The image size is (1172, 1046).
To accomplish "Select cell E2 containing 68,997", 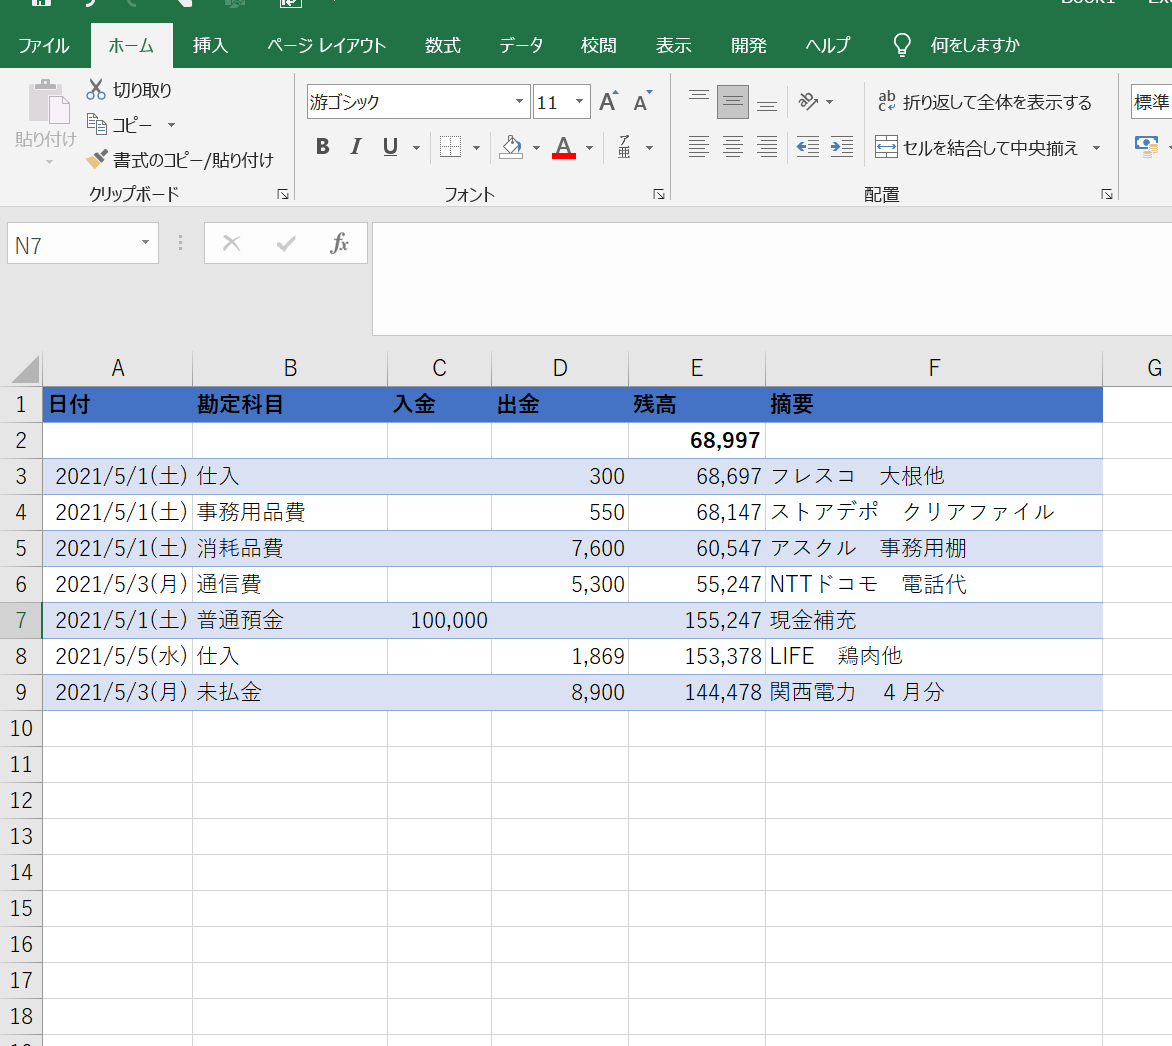I will 696,440.
